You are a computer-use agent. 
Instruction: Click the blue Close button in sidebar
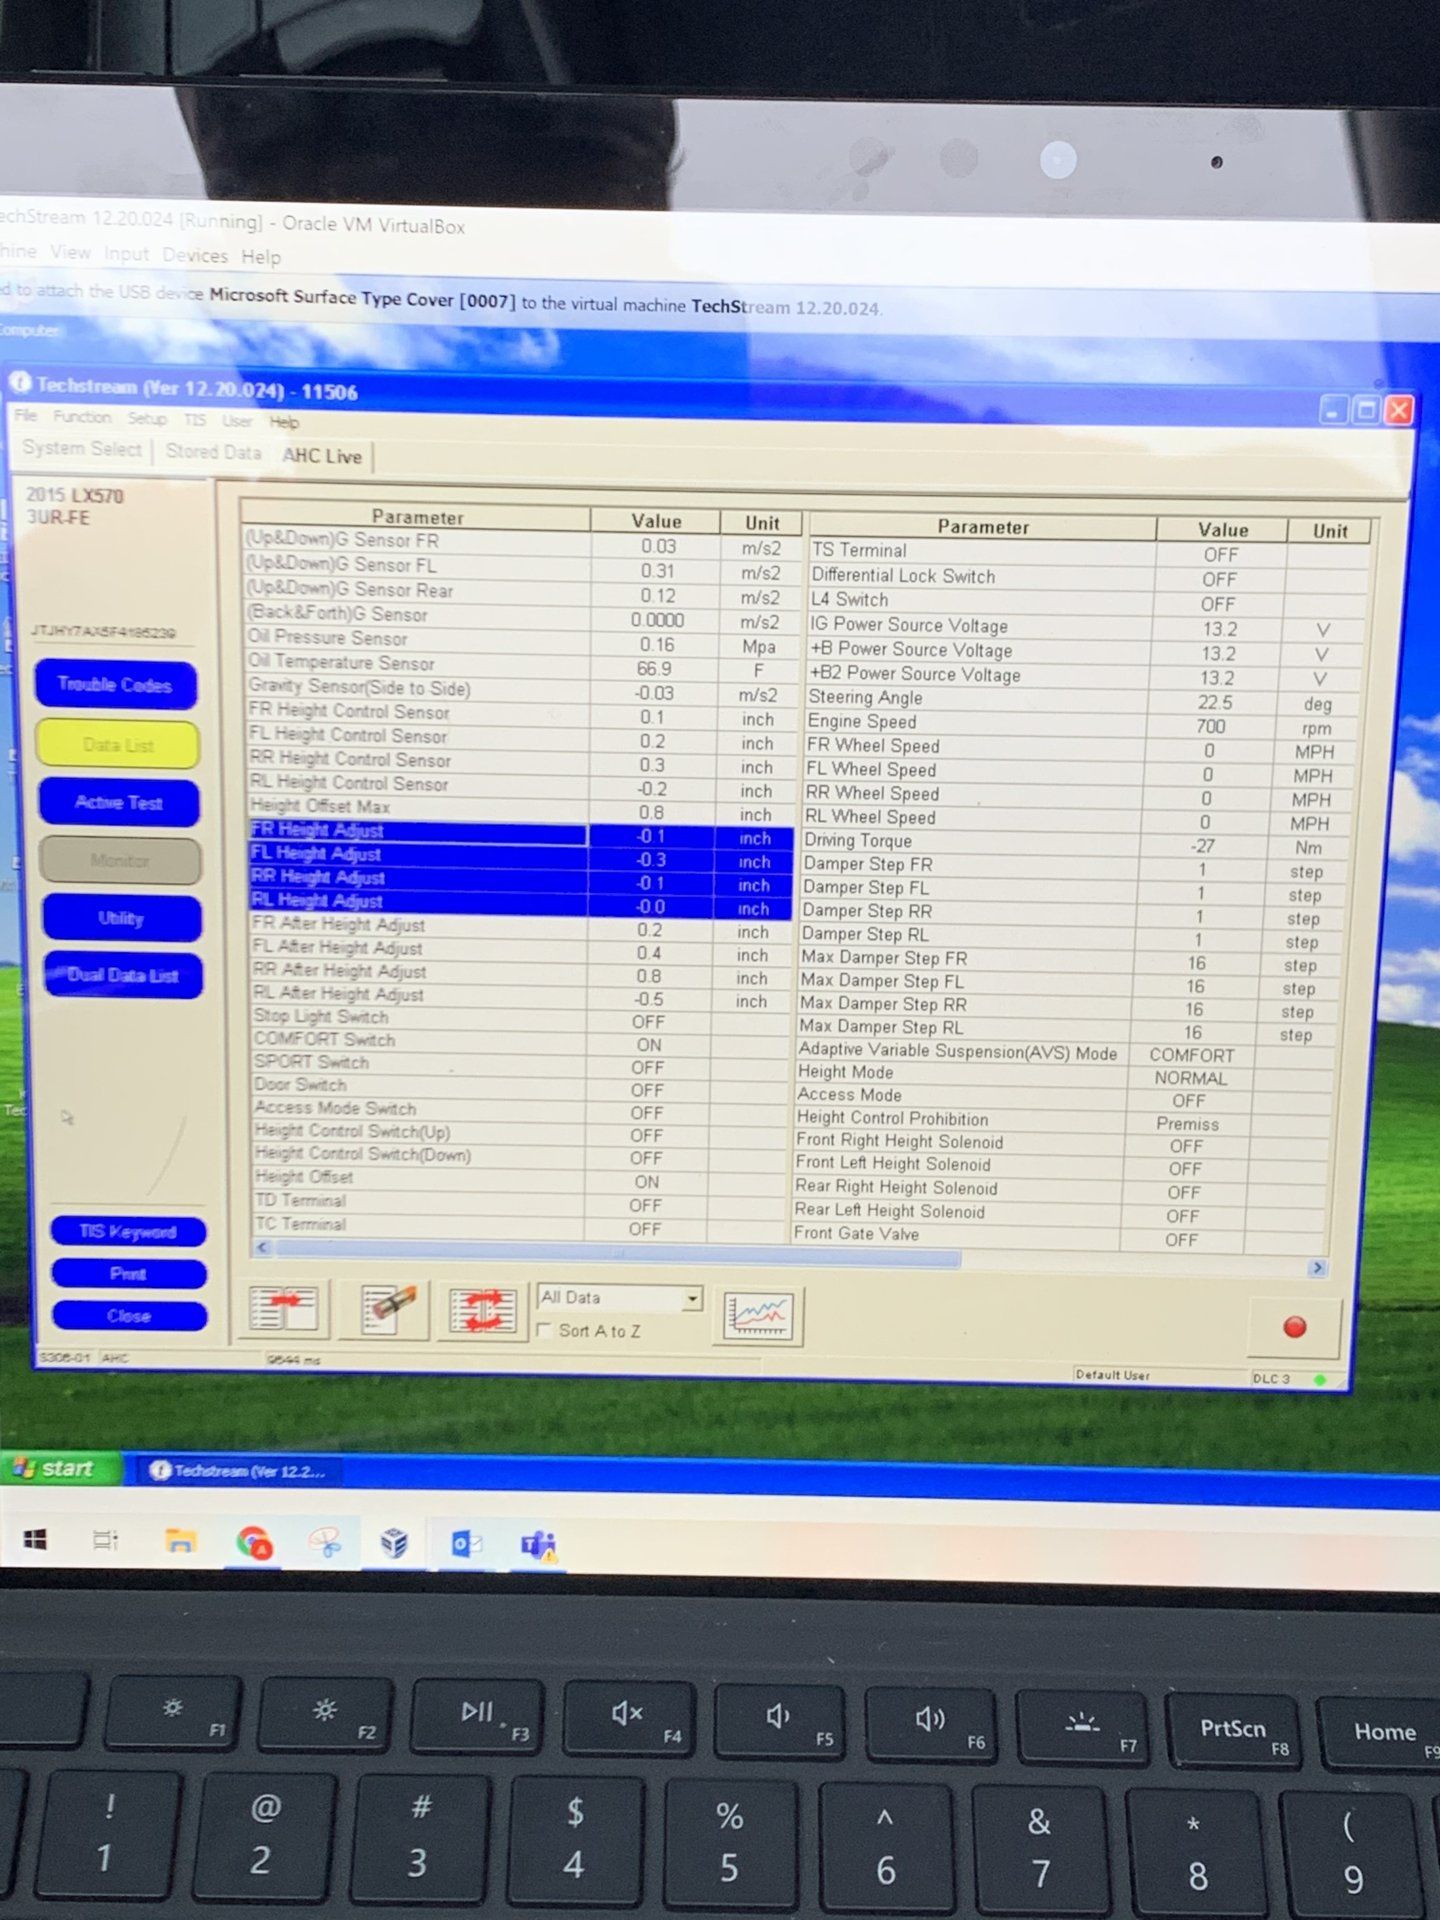pyautogui.click(x=130, y=1316)
